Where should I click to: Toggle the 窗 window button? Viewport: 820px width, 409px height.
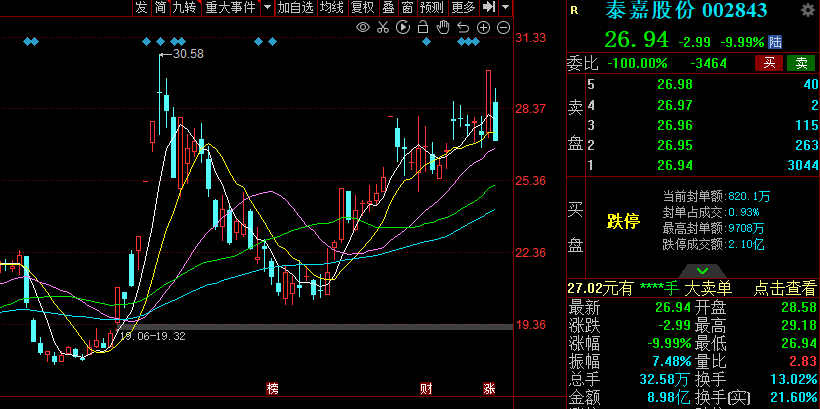(x=407, y=7)
